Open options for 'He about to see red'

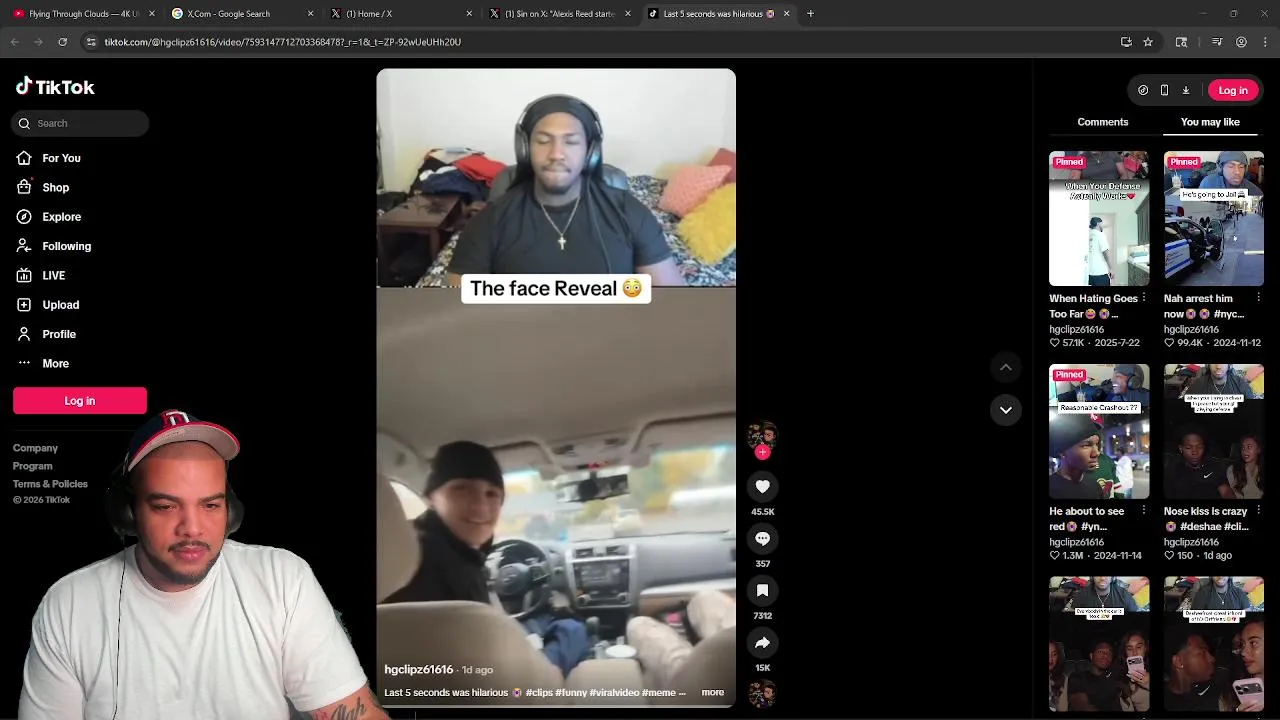[1144, 511]
